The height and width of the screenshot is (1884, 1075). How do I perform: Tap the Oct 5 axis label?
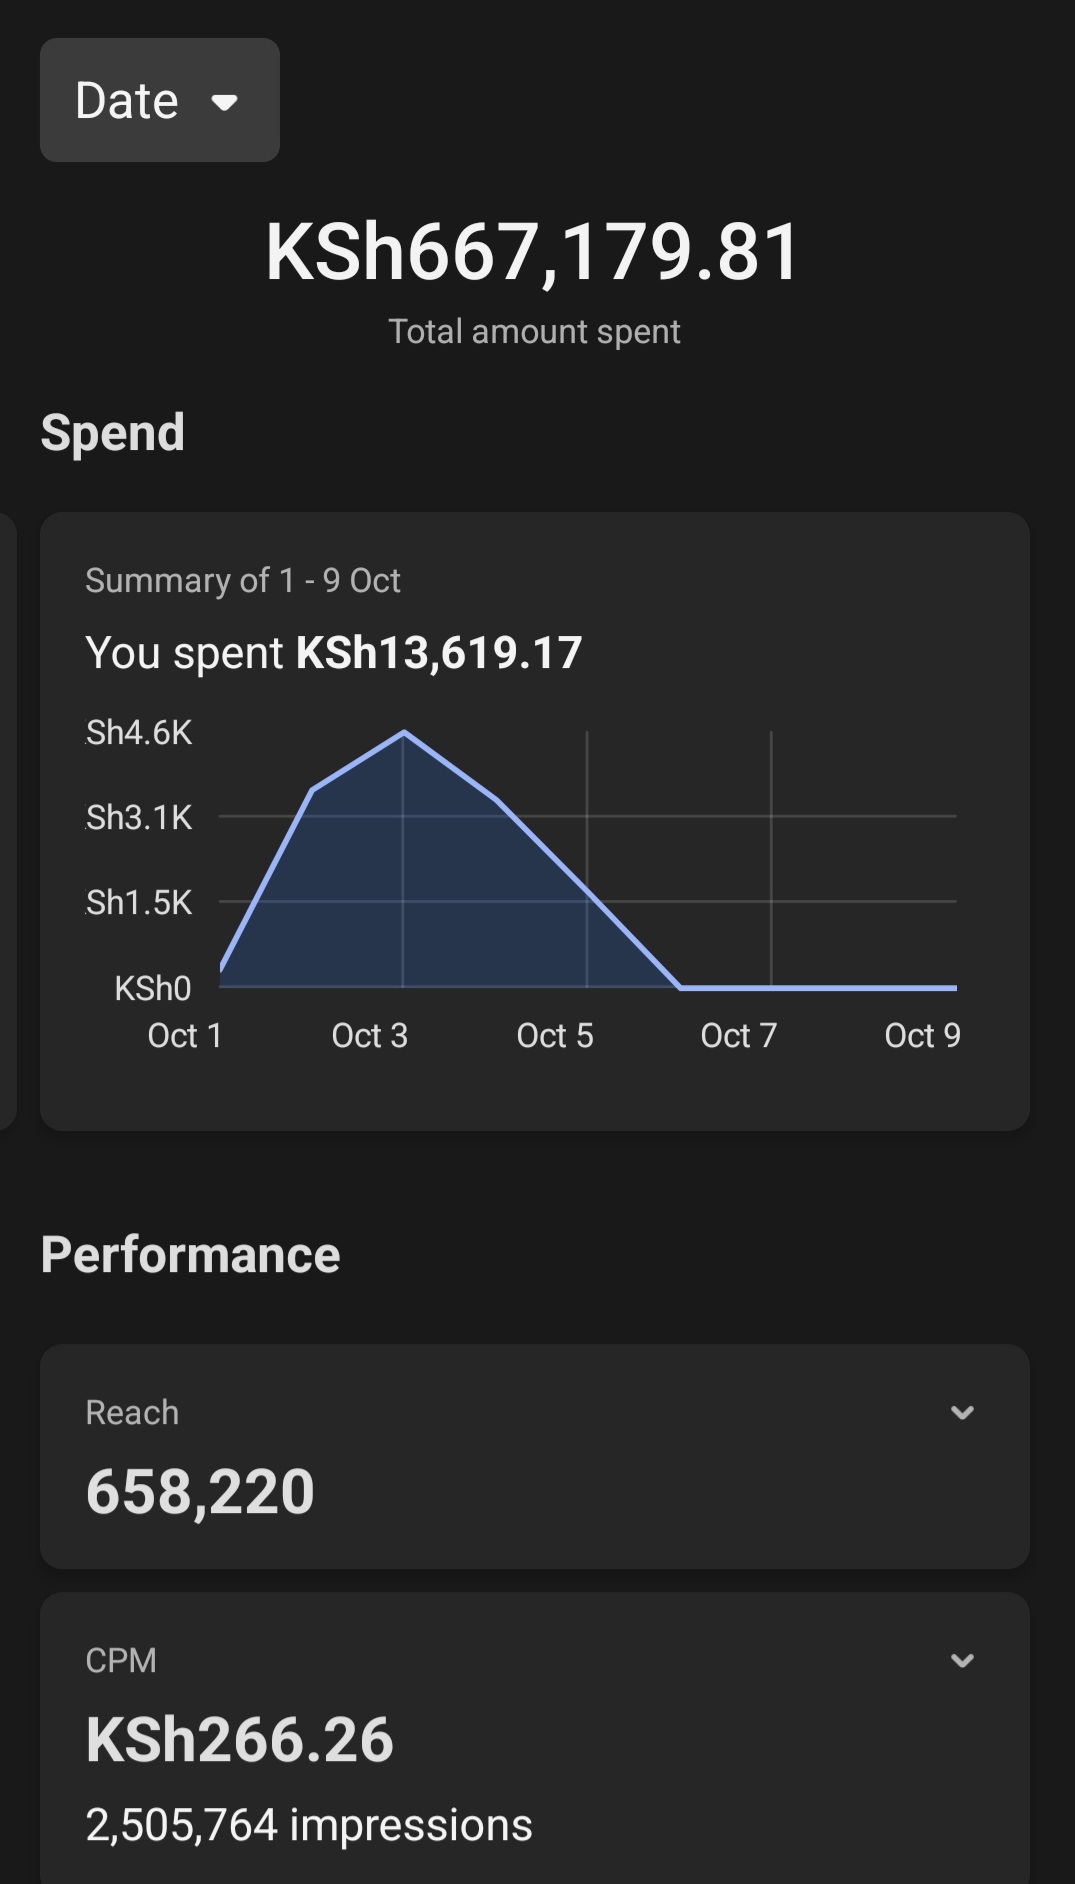tap(555, 1035)
